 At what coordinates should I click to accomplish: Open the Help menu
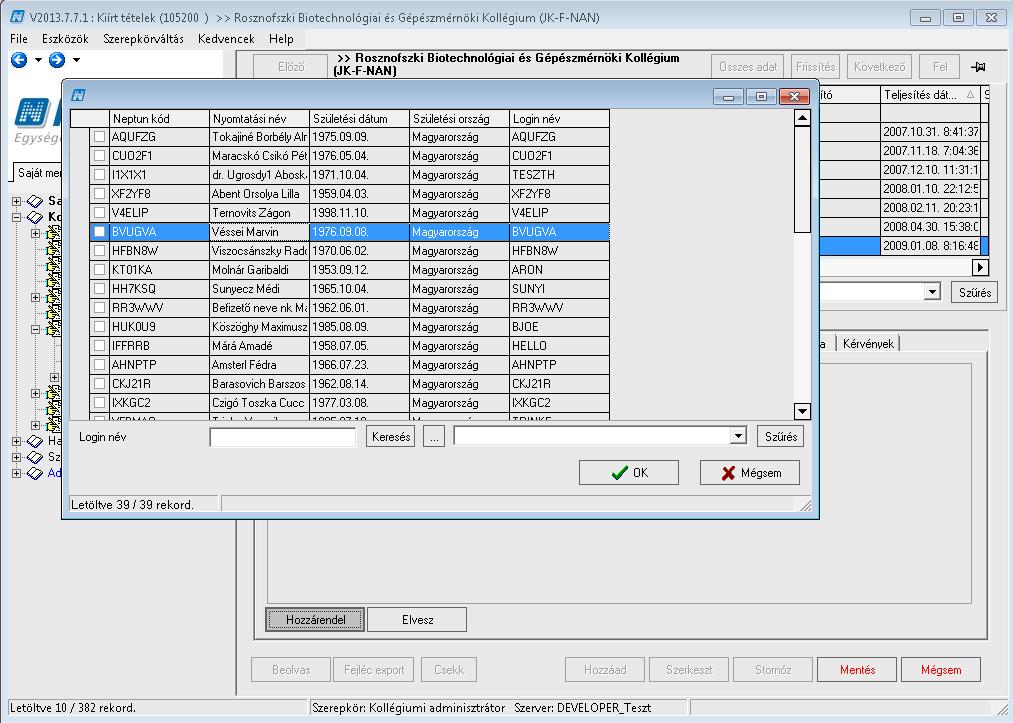281,39
